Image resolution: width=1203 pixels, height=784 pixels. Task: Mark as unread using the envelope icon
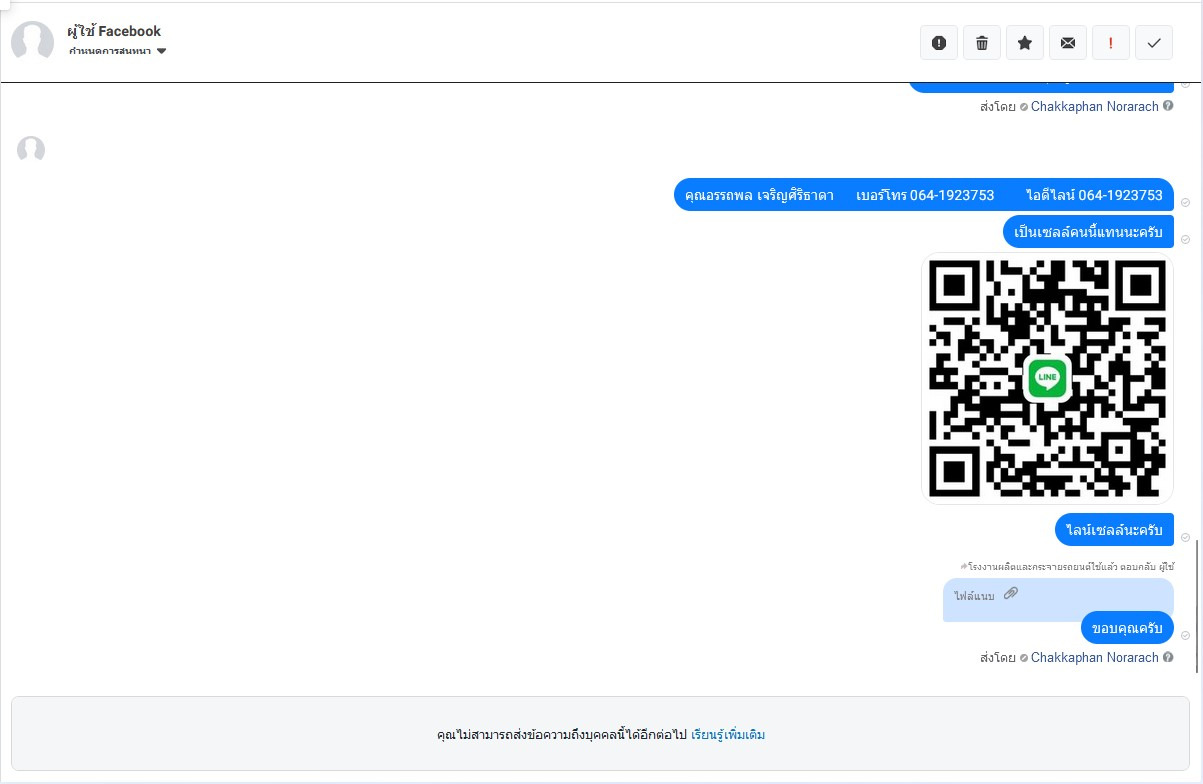(x=1068, y=43)
